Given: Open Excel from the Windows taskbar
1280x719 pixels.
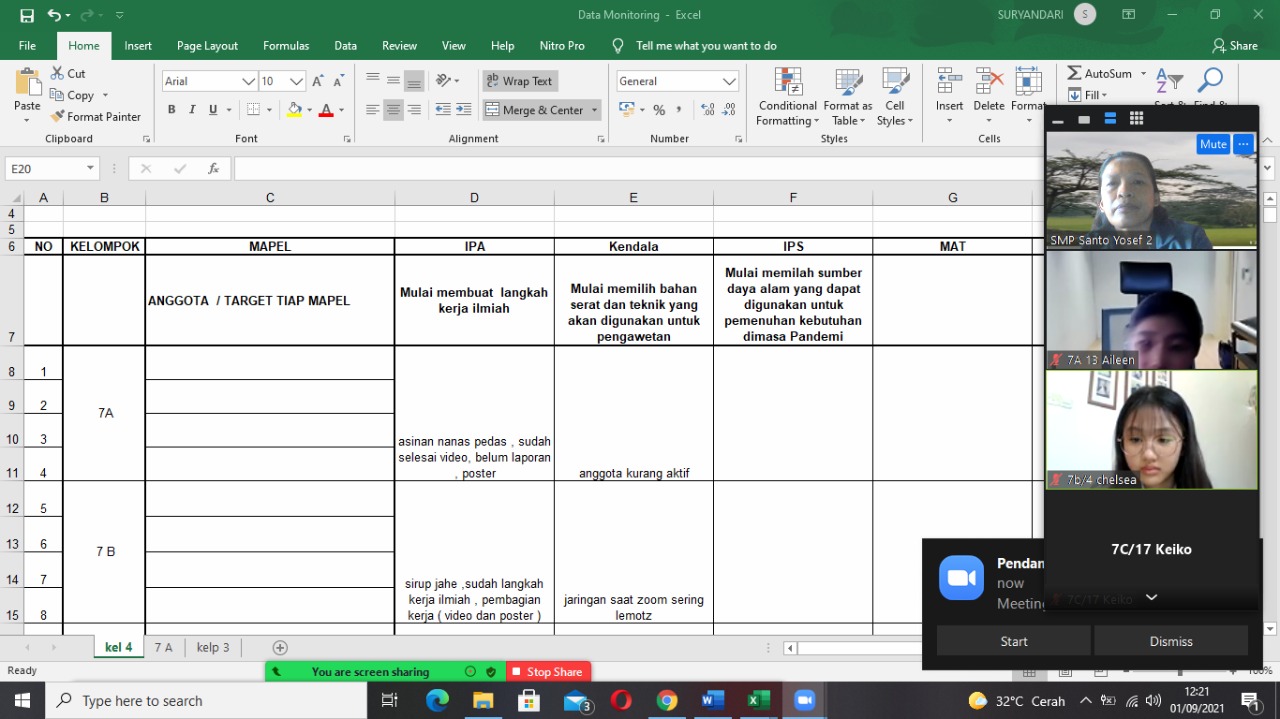Looking at the screenshot, I should point(758,701).
